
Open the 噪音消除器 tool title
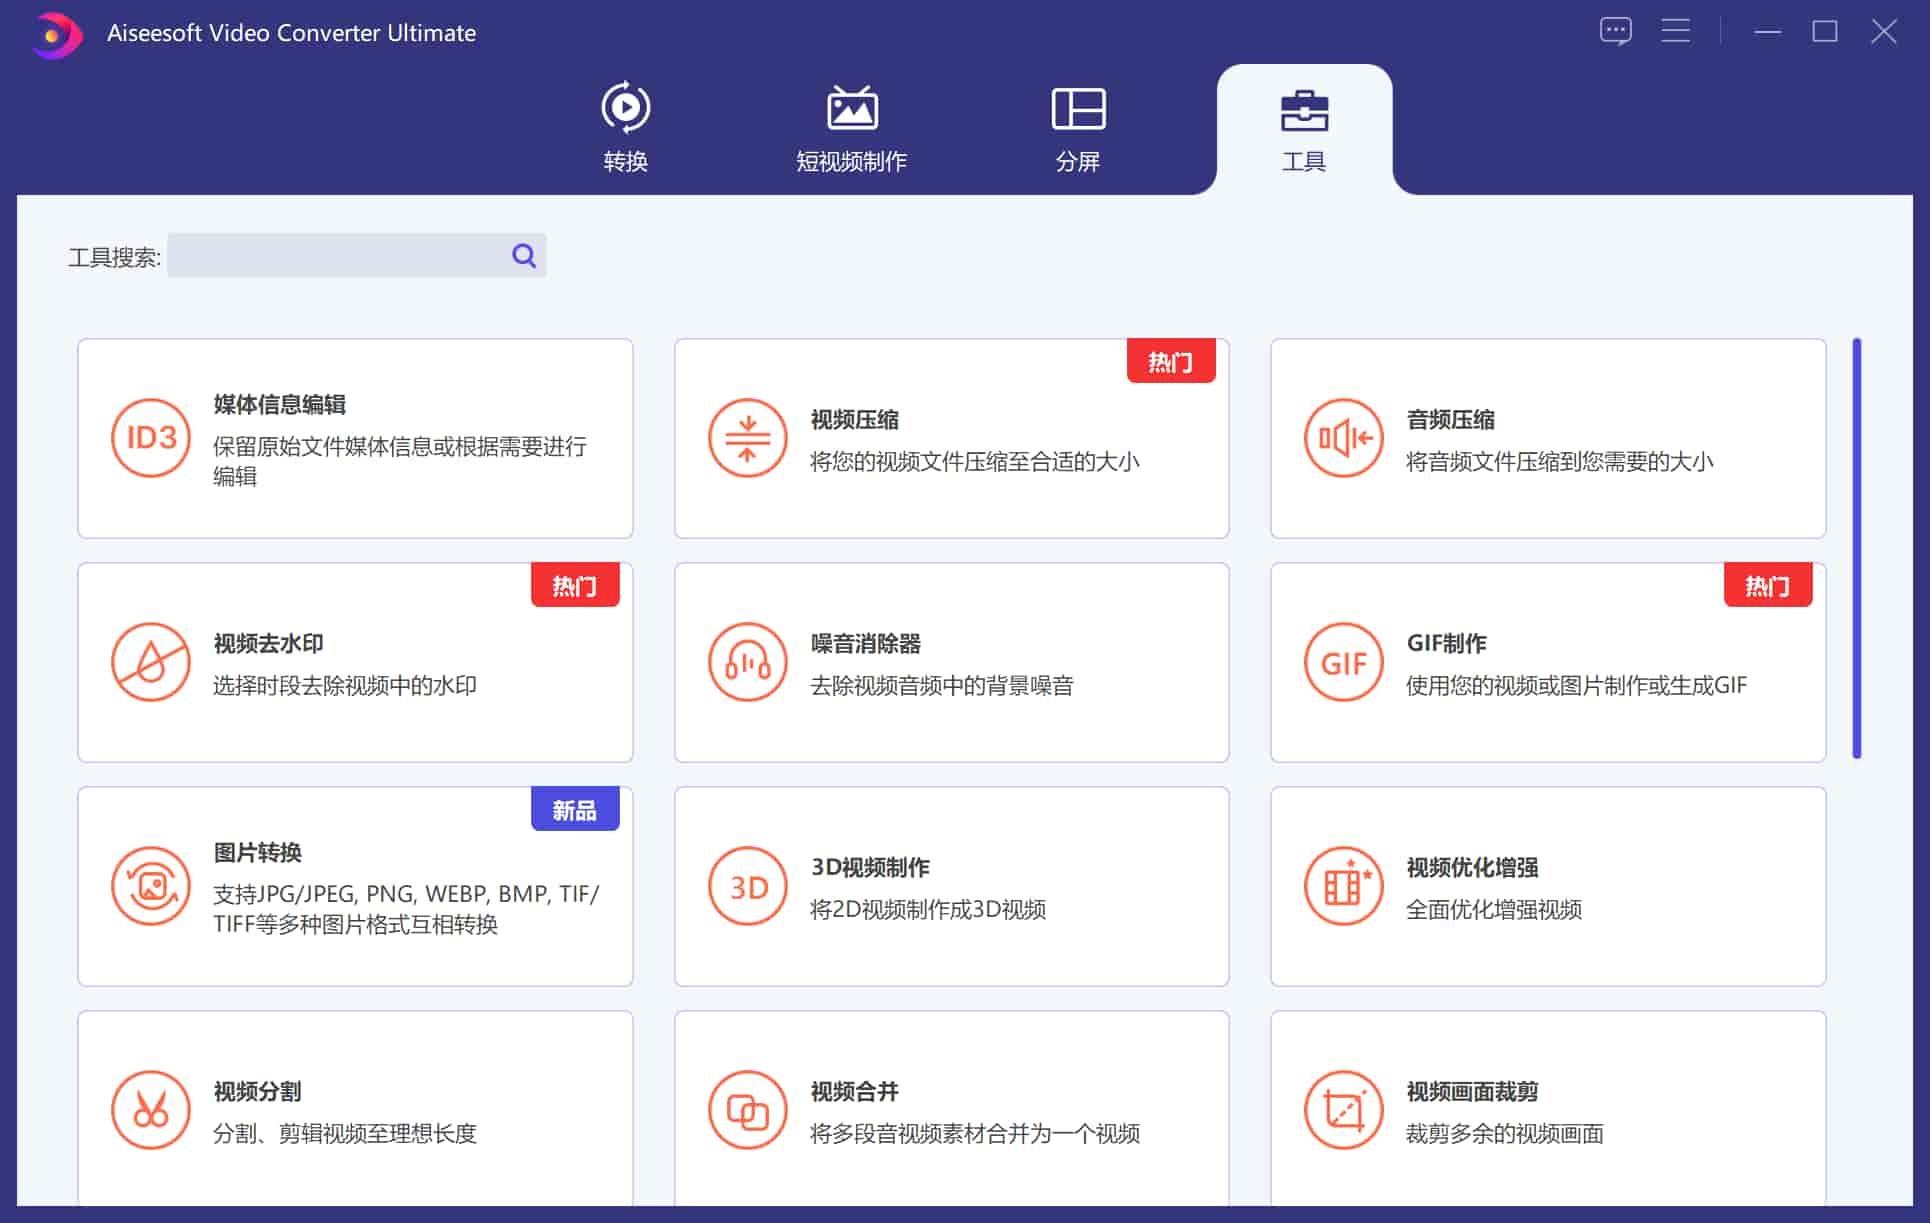click(x=866, y=643)
